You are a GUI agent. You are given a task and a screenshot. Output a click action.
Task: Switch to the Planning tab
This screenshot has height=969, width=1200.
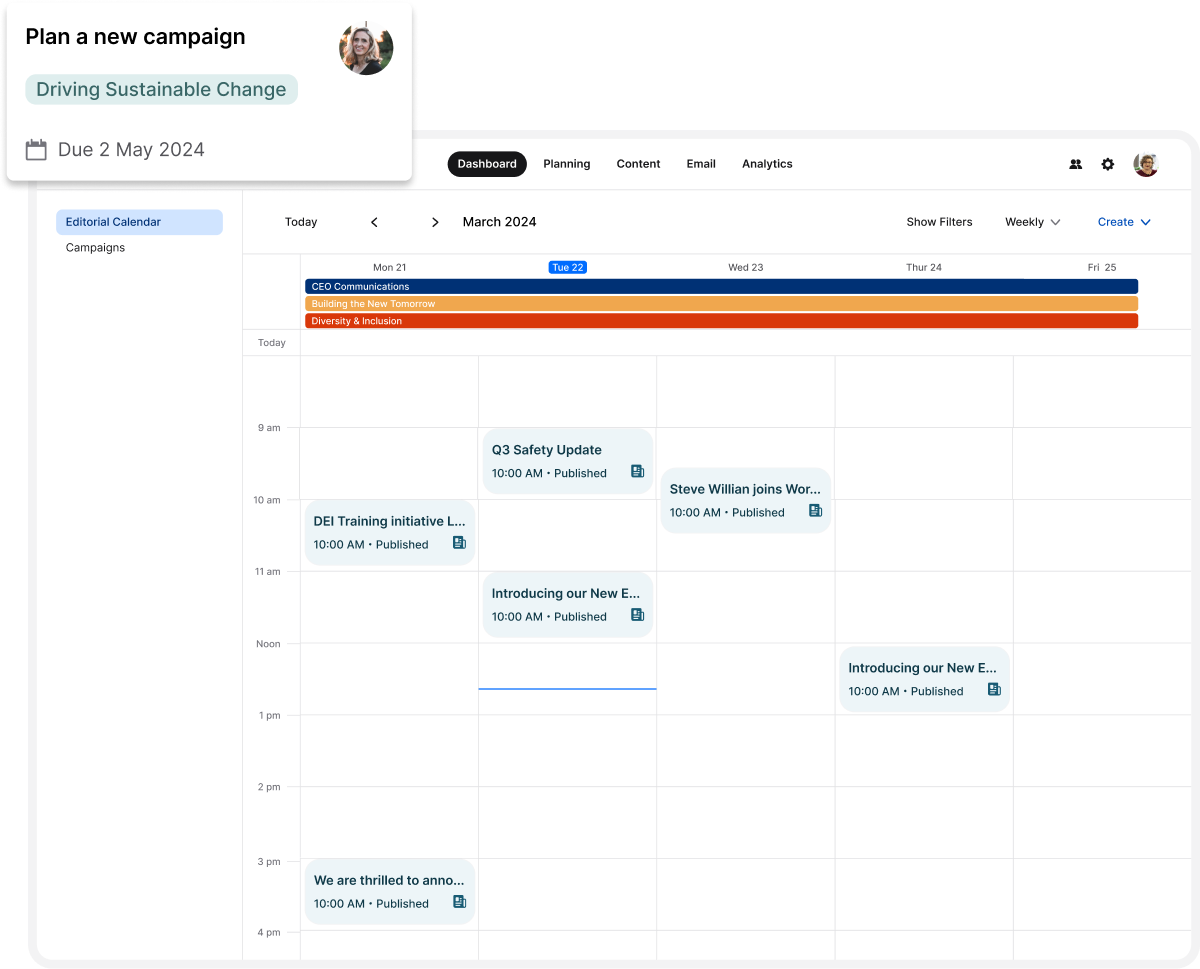(x=566, y=164)
